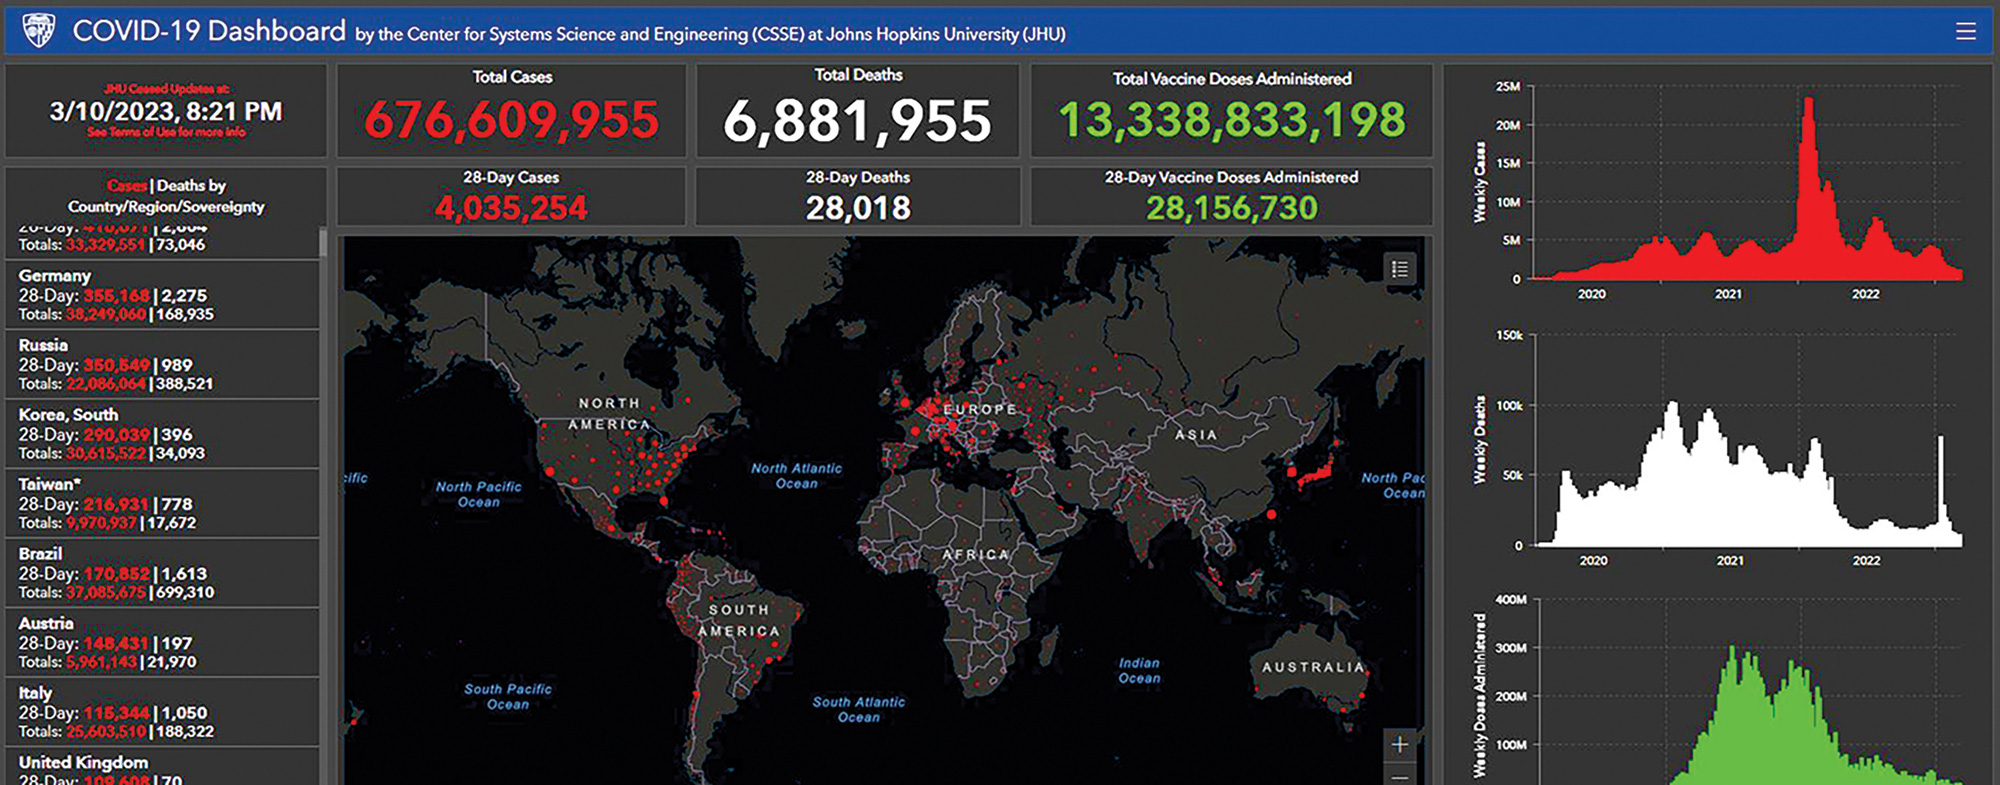Choose Korea, South from the list
The image size is (2000, 785).
(68, 415)
